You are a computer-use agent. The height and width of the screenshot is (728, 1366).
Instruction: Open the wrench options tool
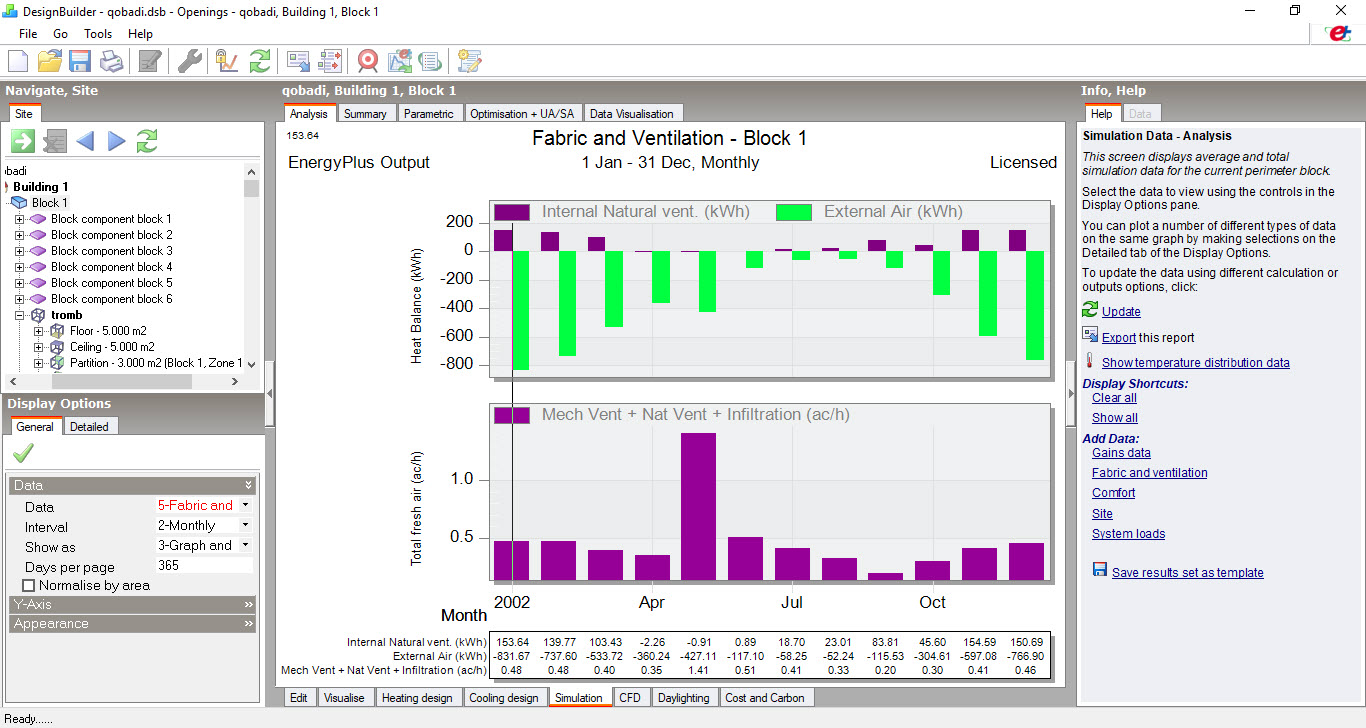[189, 61]
